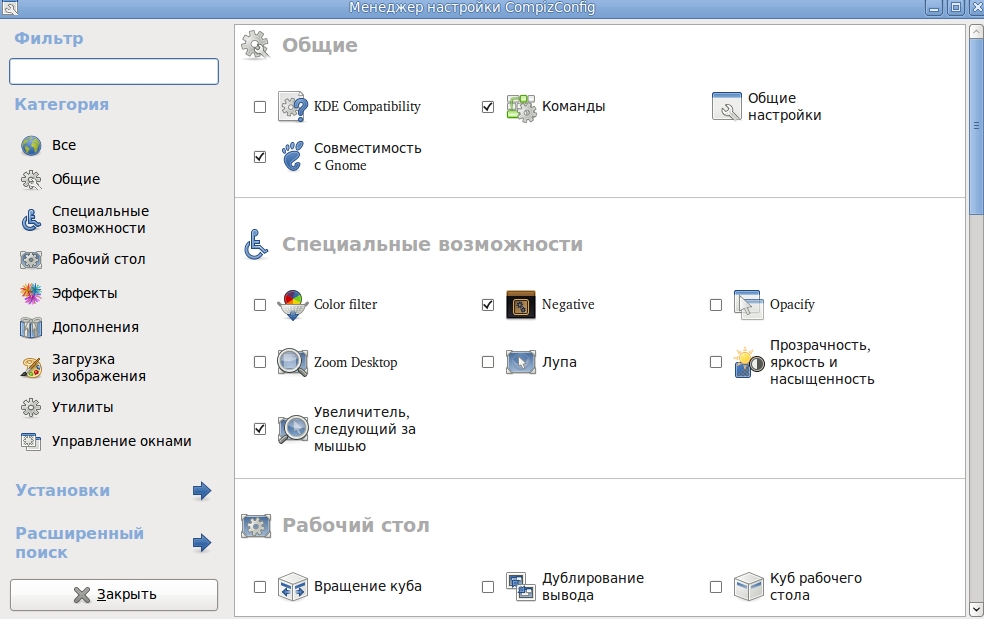
Task: Enable the Opacify checkbox
Action: point(716,305)
